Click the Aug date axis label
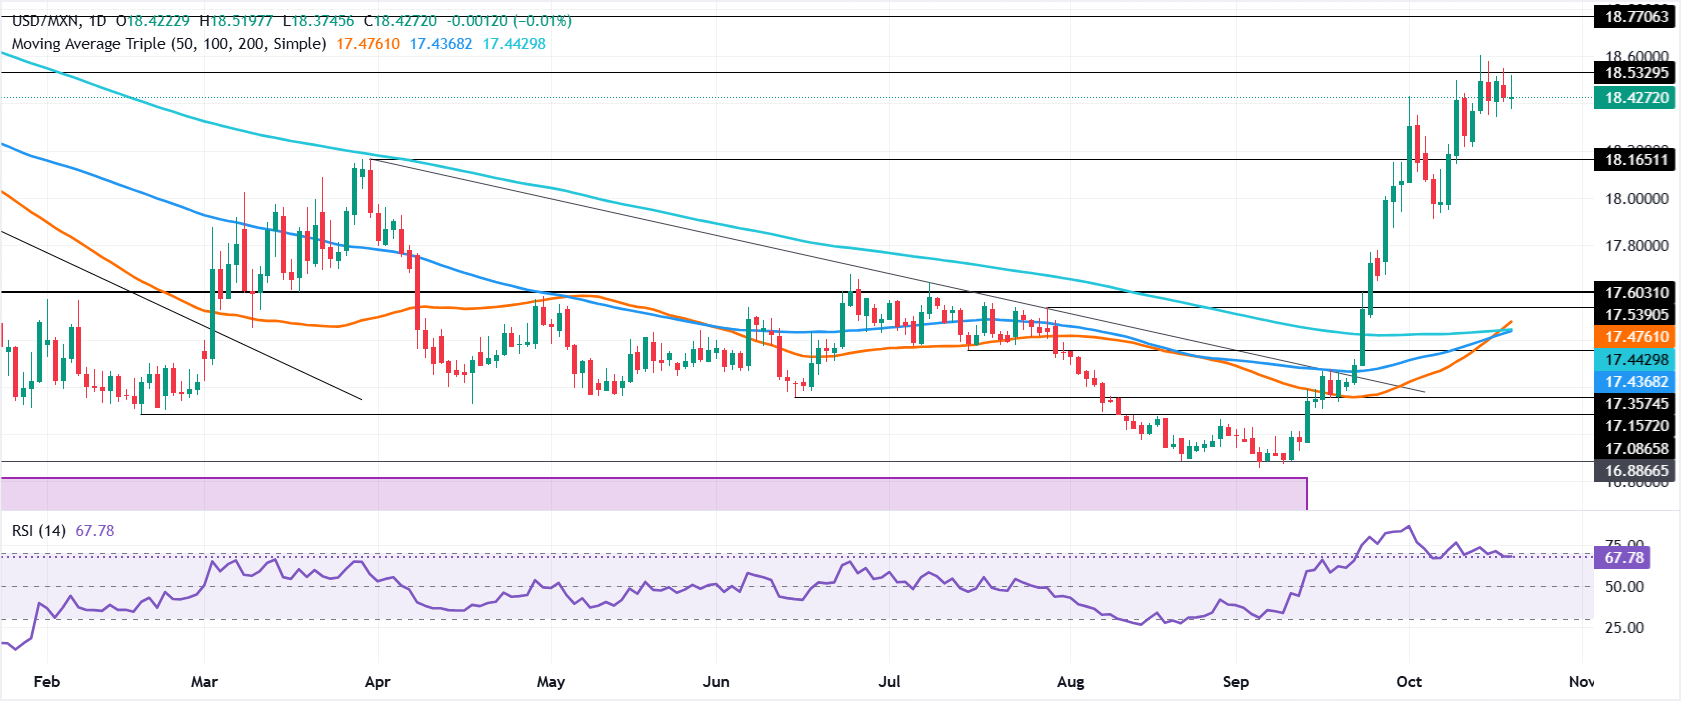1681x705 pixels. (1070, 682)
